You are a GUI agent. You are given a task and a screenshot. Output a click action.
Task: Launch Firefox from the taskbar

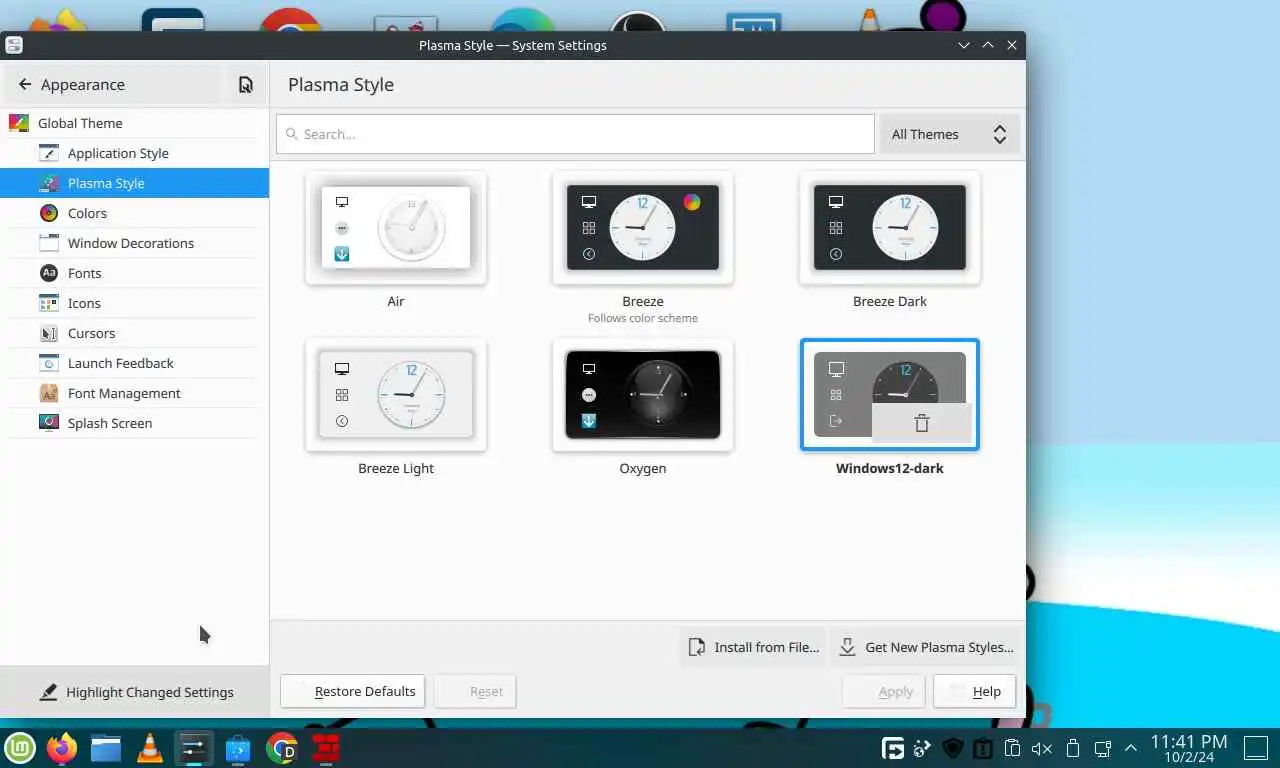pyautogui.click(x=62, y=748)
